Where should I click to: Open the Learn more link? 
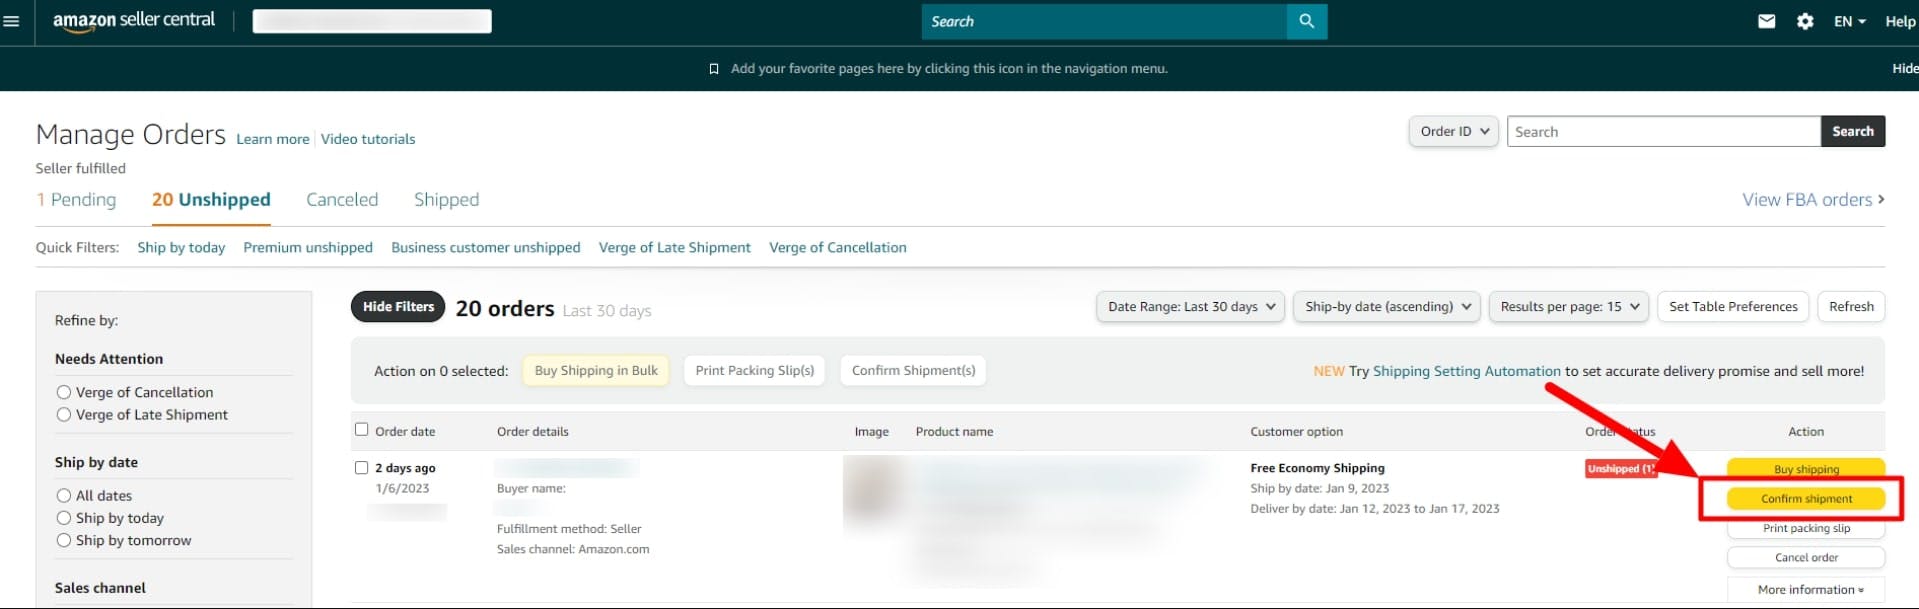(273, 139)
